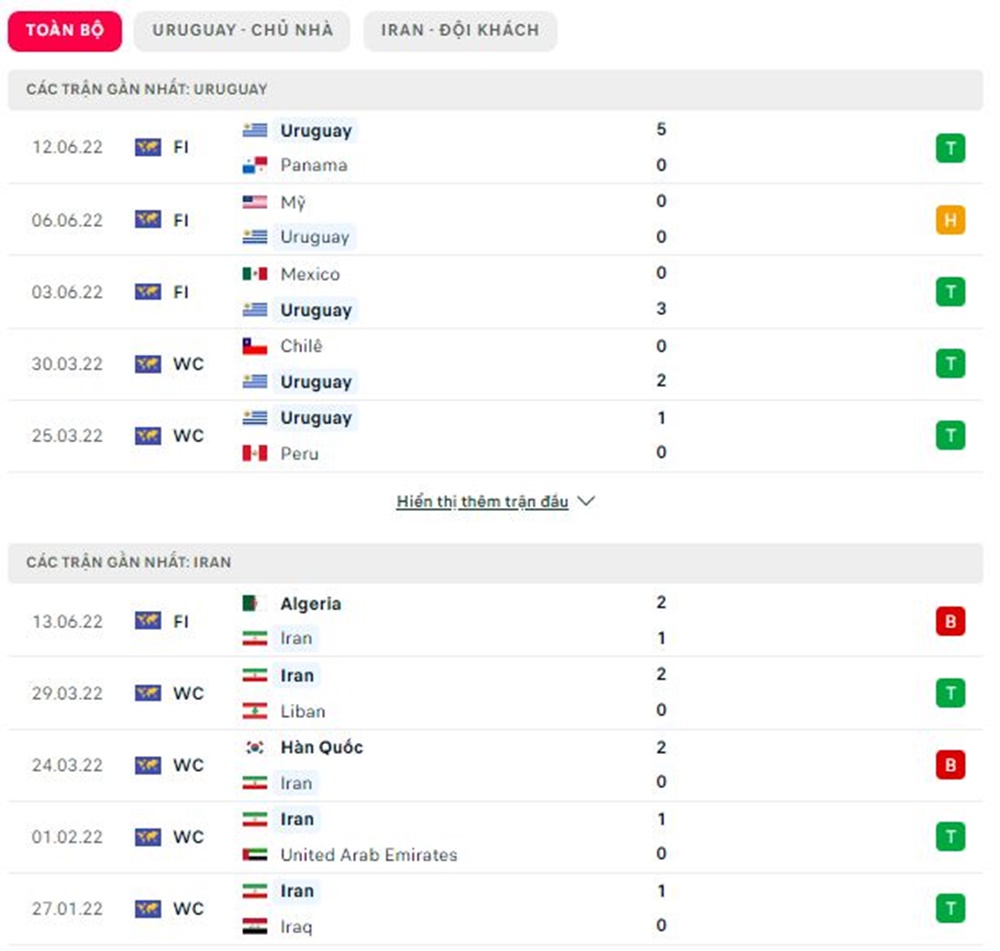Click the Chile flag icon

pos(255,346)
